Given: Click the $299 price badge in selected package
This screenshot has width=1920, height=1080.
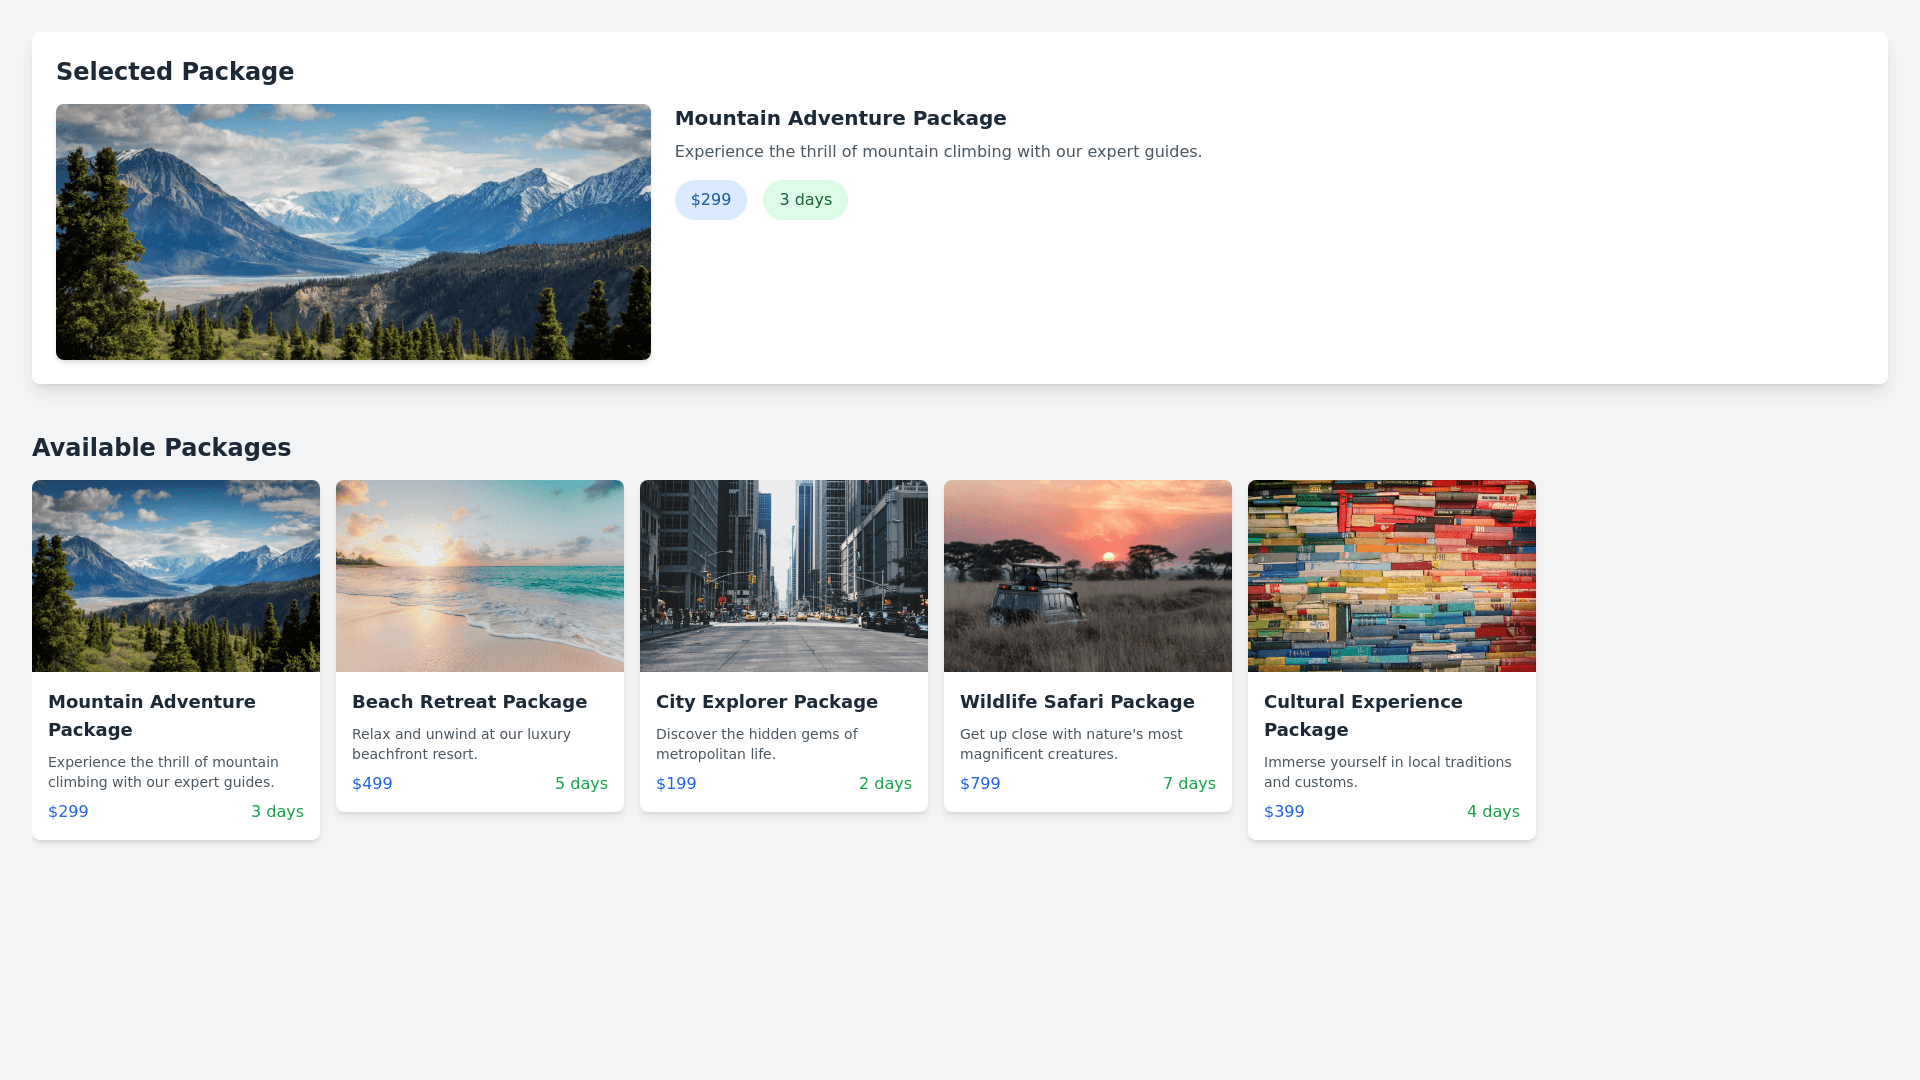Looking at the screenshot, I should tap(710, 200).
